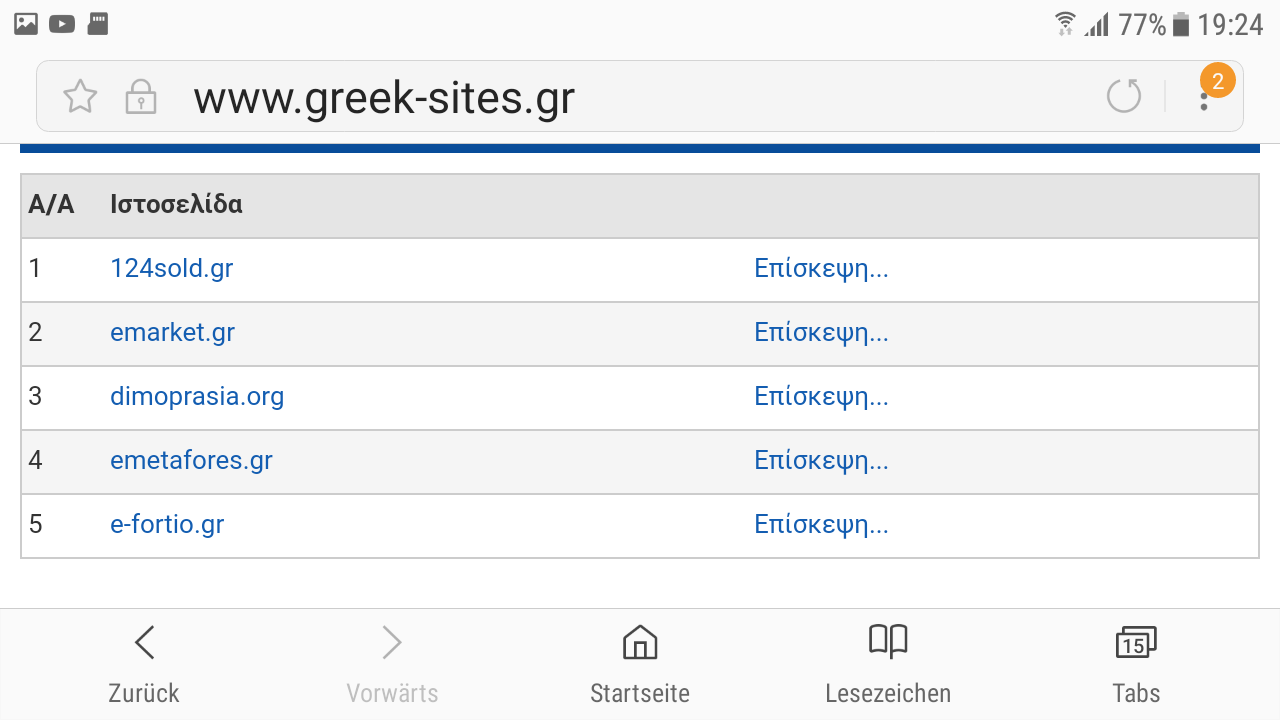The width and height of the screenshot is (1280, 720).
Task: Tap the Ιστοσελίδα column header
Action: [176, 205]
